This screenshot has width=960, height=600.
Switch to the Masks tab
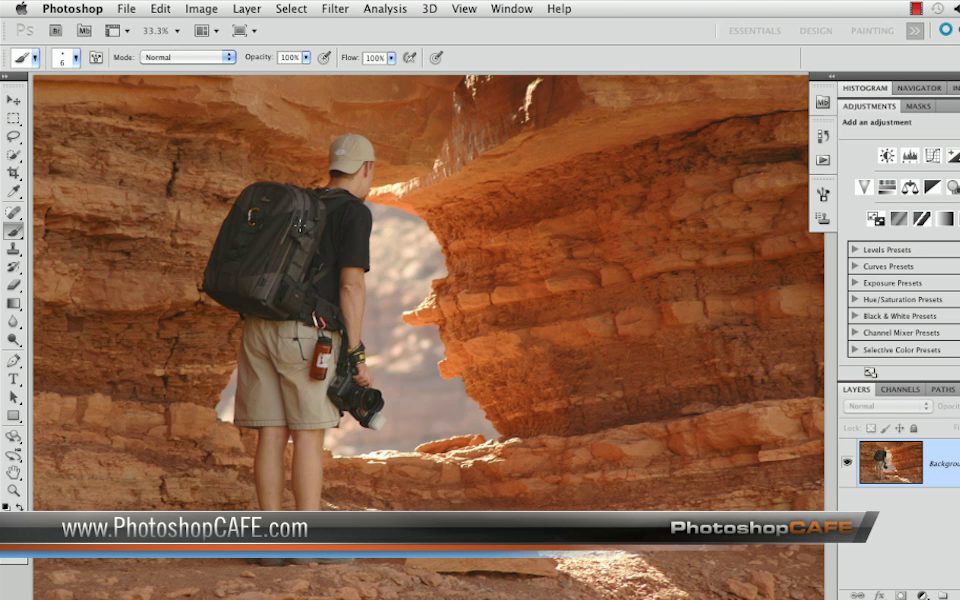tap(918, 106)
